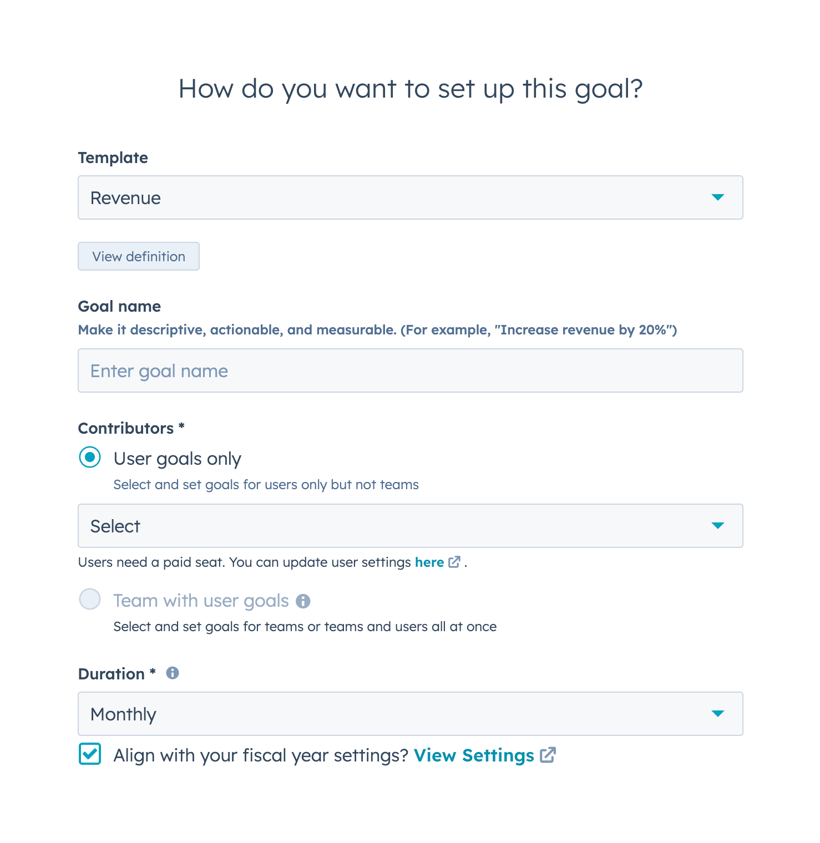Click the View definition button
Viewport: 820px width, 843px height.
pyautogui.click(x=138, y=256)
